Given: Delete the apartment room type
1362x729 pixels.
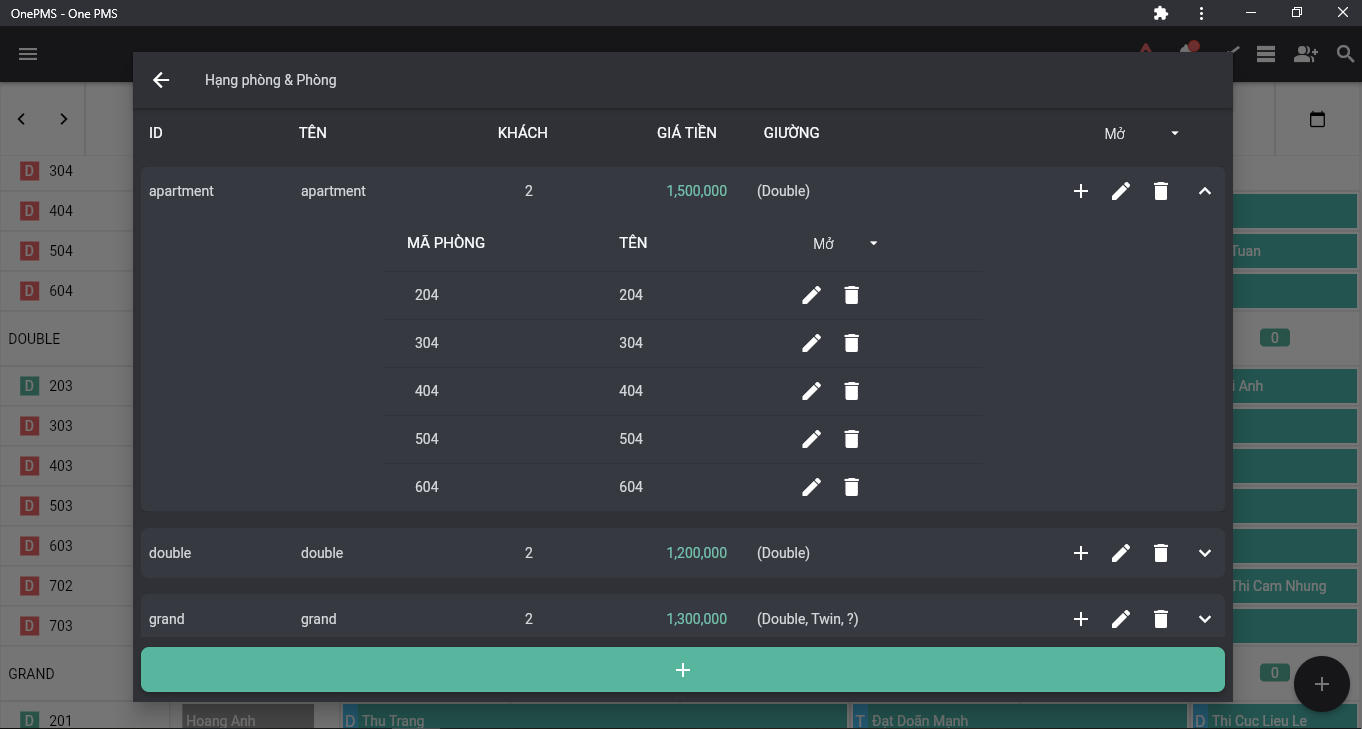Looking at the screenshot, I should point(1161,191).
